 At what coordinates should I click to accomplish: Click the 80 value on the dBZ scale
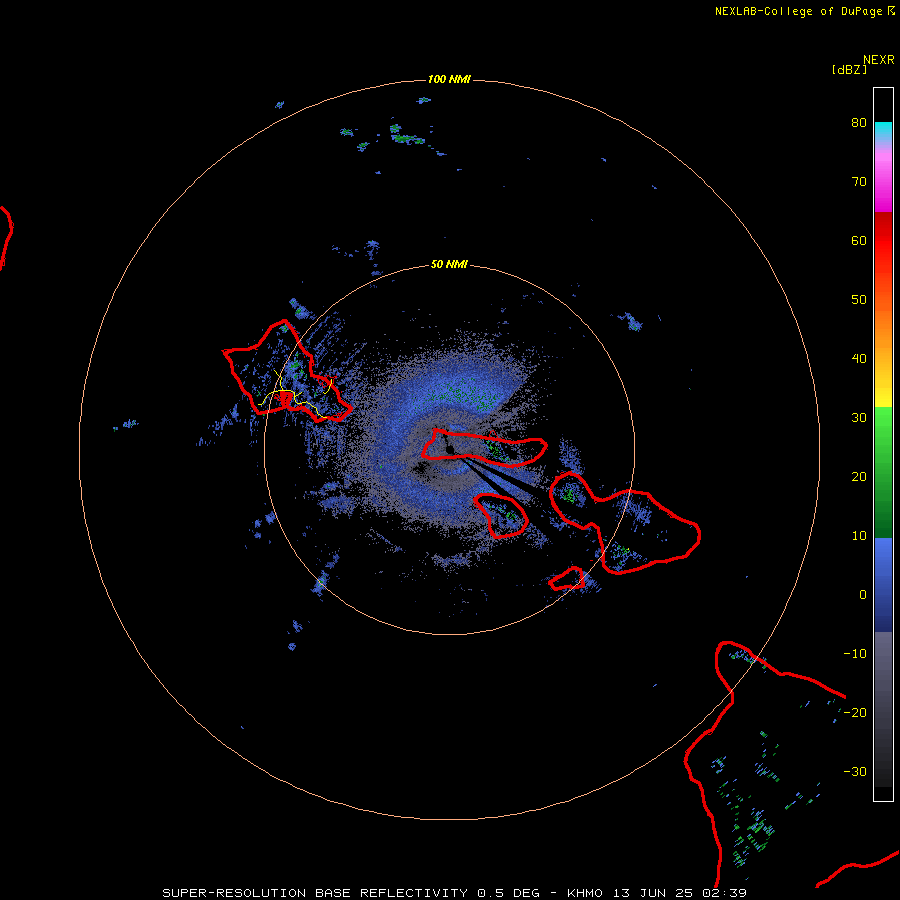[859, 123]
